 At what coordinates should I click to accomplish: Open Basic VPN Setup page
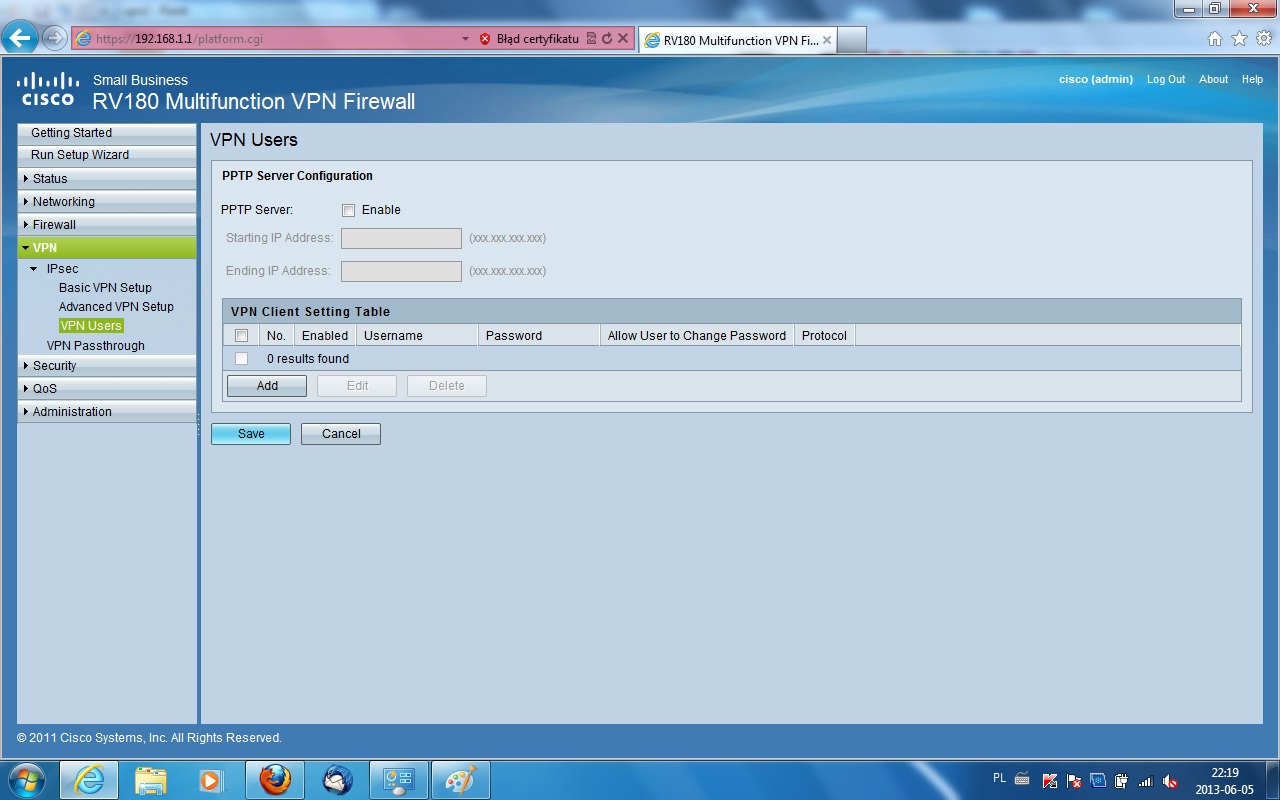click(x=105, y=288)
